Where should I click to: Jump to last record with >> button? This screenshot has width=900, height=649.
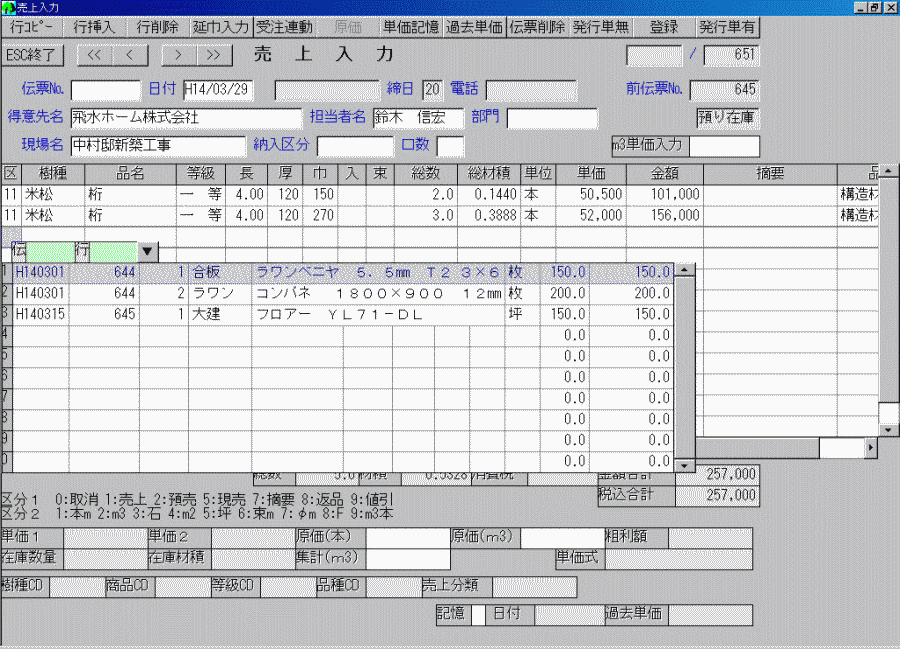point(214,55)
